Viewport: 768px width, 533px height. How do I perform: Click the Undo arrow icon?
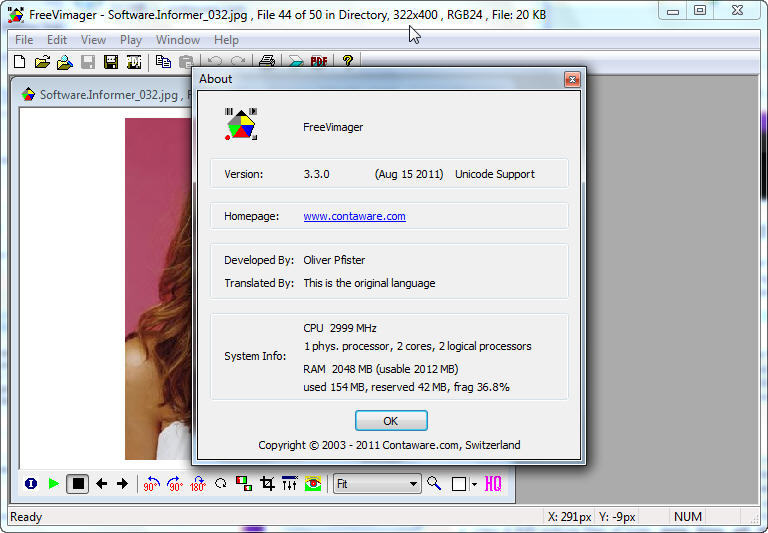point(215,61)
